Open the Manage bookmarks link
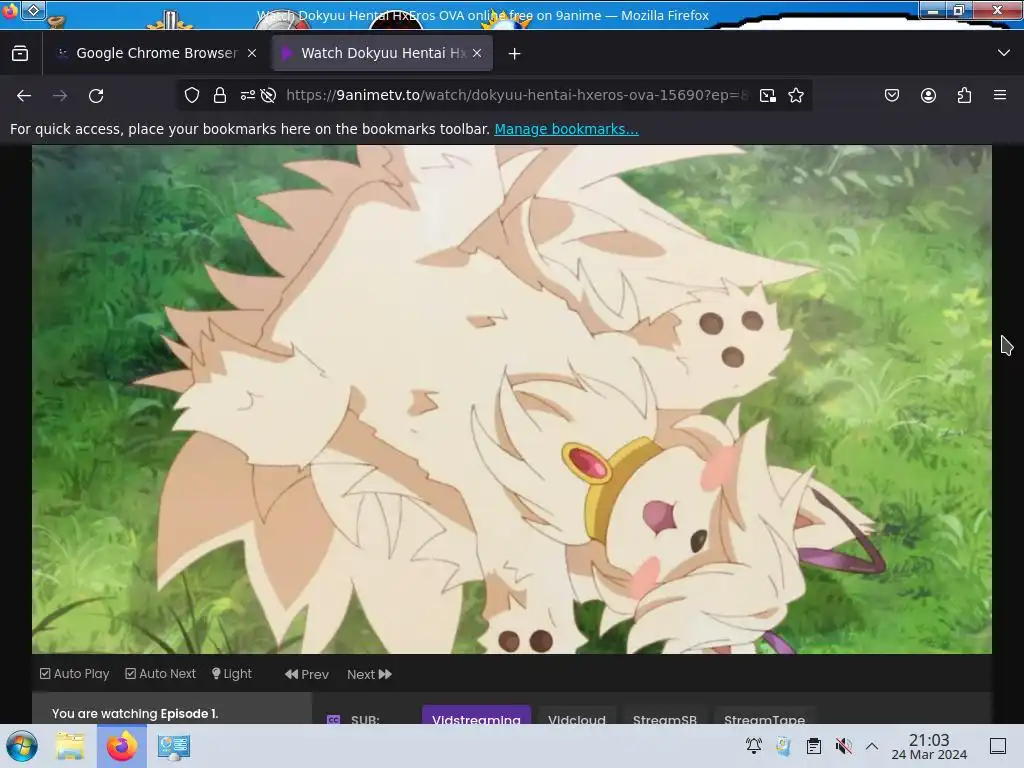The height and width of the screenshot is (768, 1024). [x=566, y=129]
